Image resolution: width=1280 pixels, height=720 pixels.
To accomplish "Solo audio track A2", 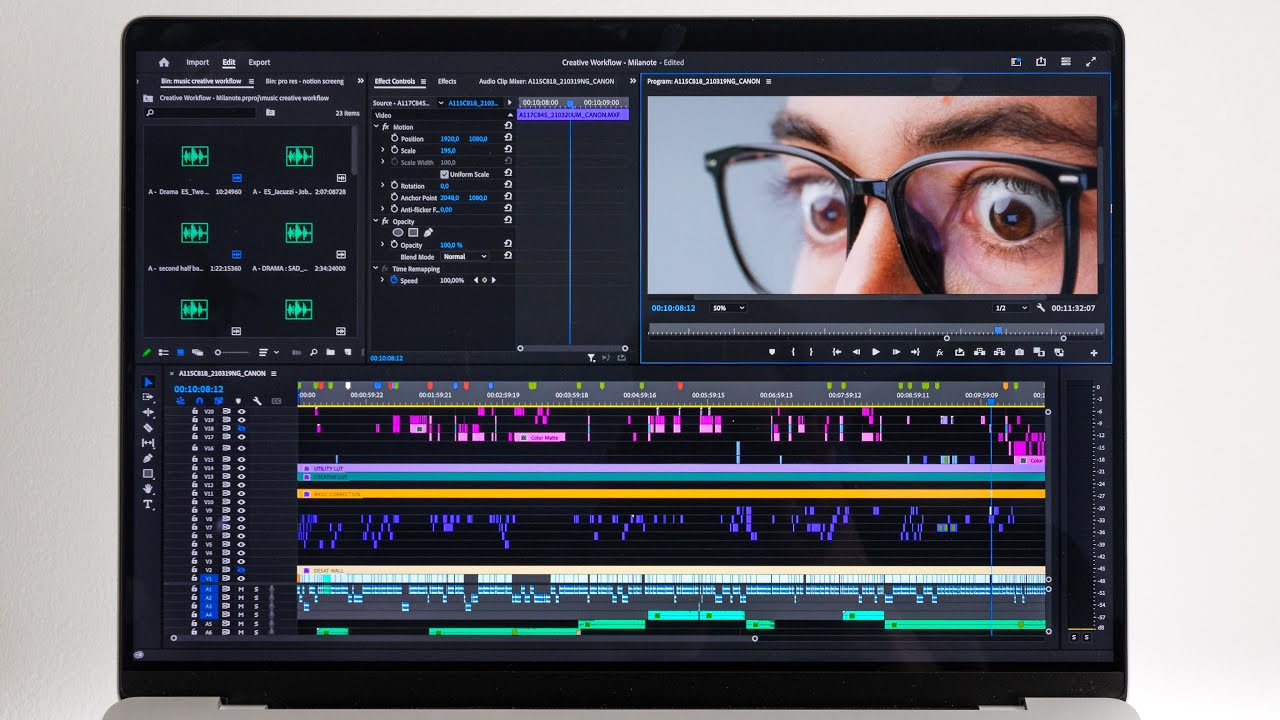I will [256, 598].
